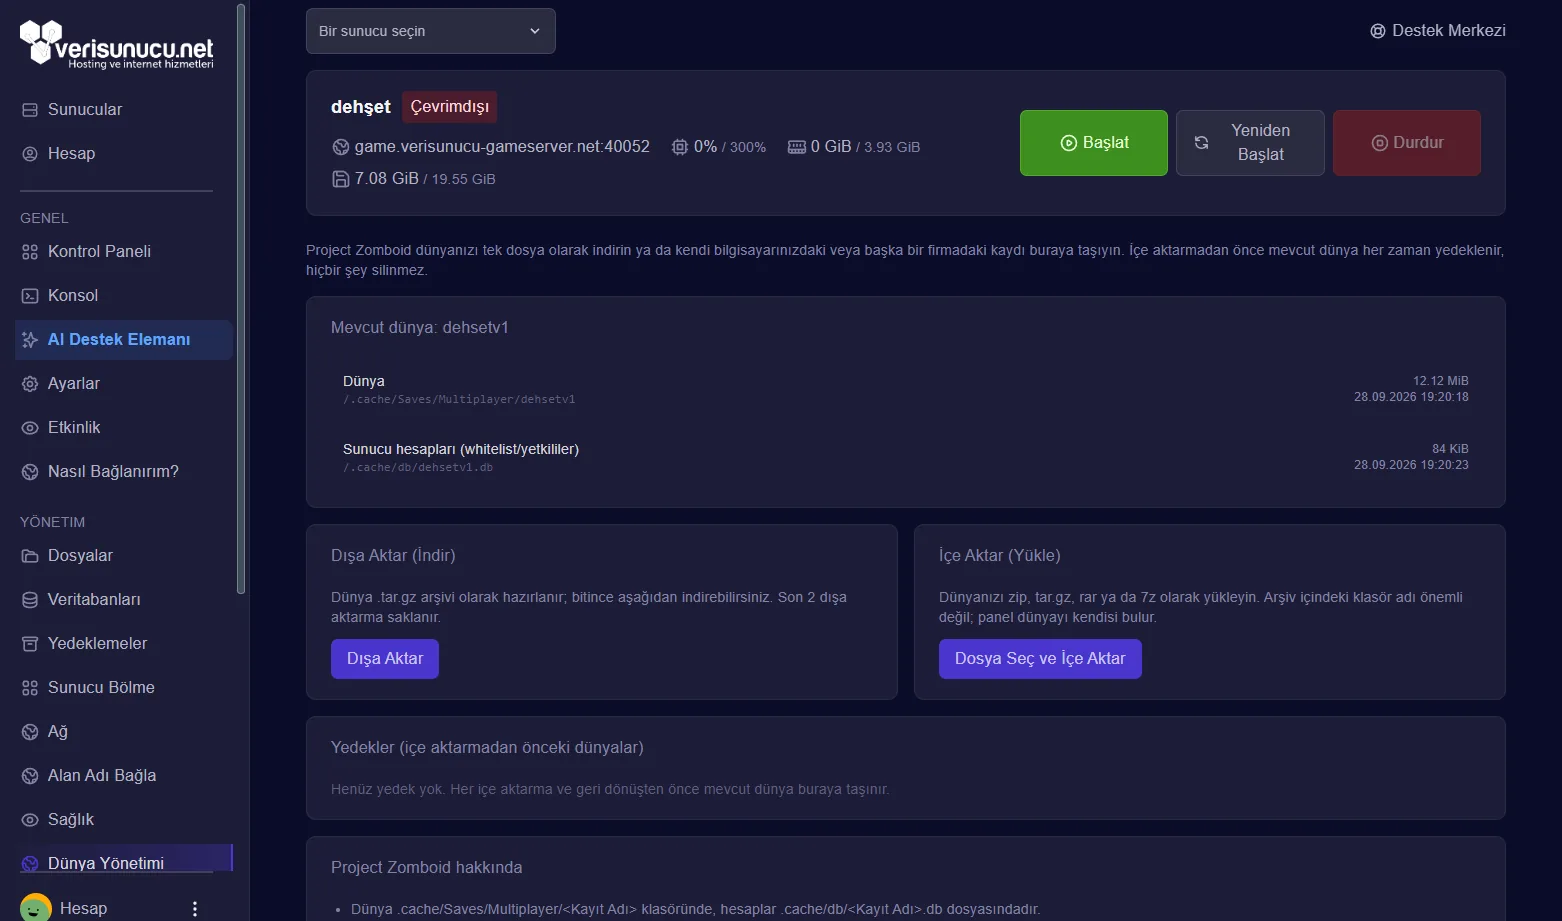Click 'Dosya Seç ve İçe Aktar' button
Screen dimensions: 1562x921
tap(1040, 659)
